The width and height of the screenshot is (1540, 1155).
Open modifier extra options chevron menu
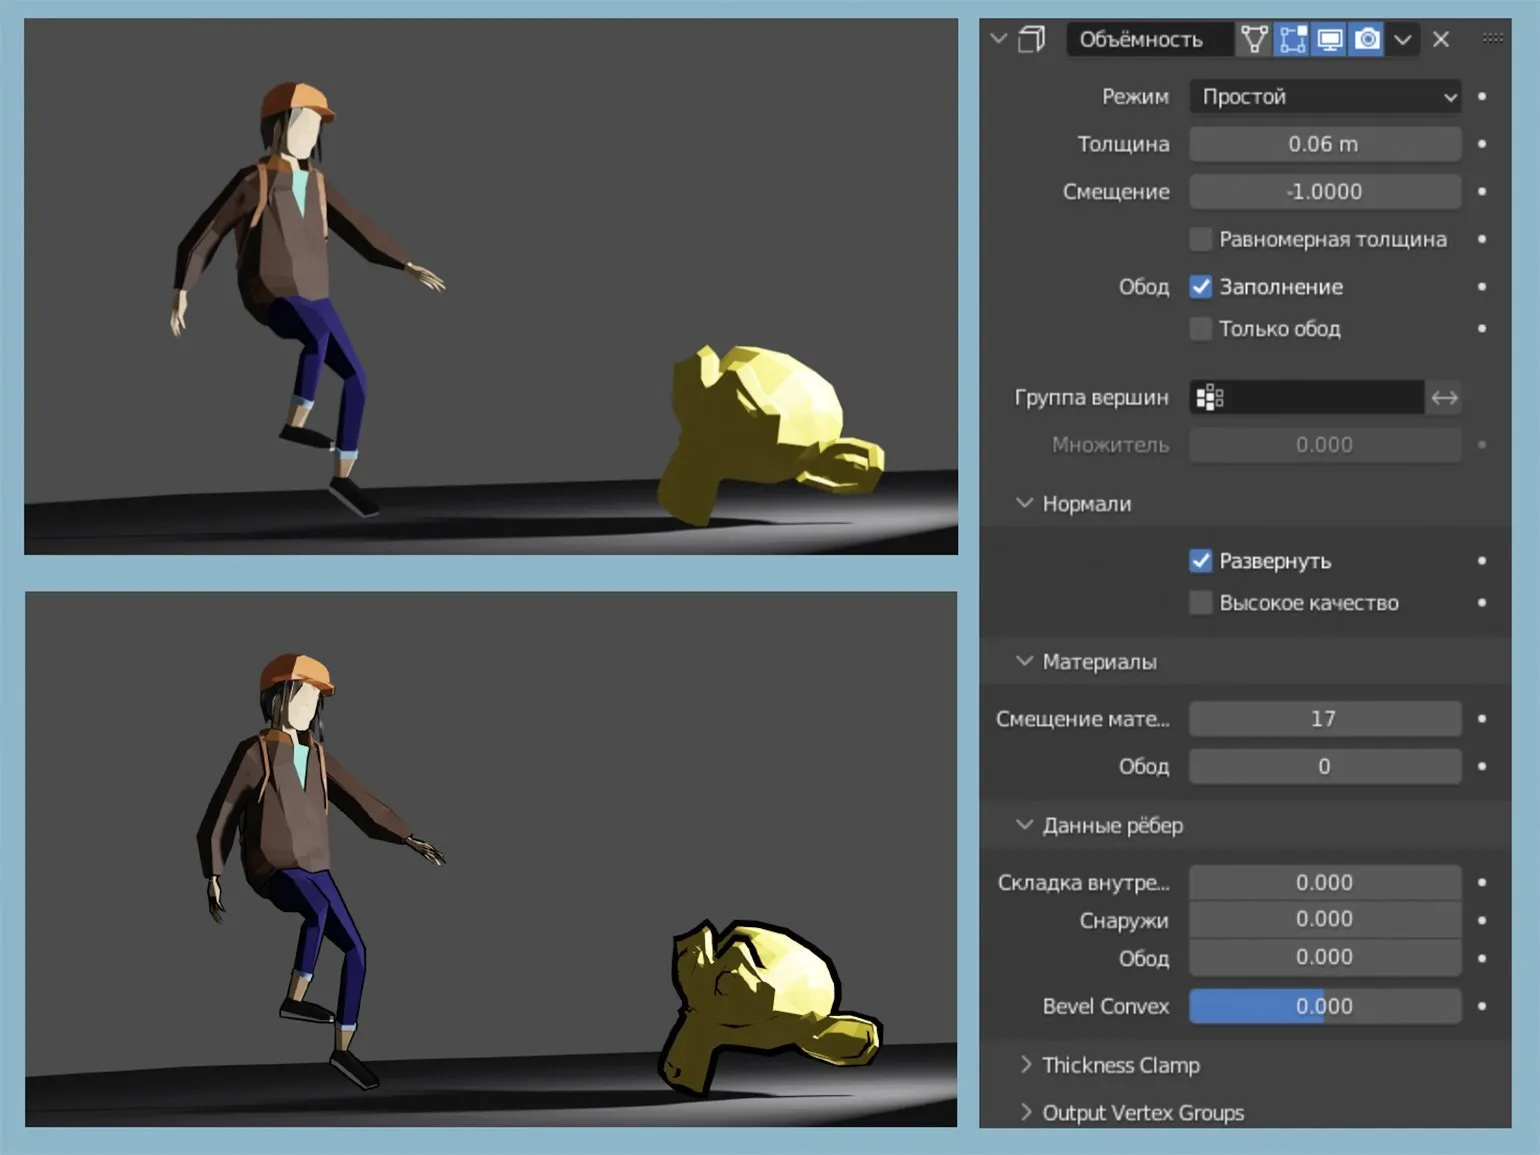[x=1403, y=39]
